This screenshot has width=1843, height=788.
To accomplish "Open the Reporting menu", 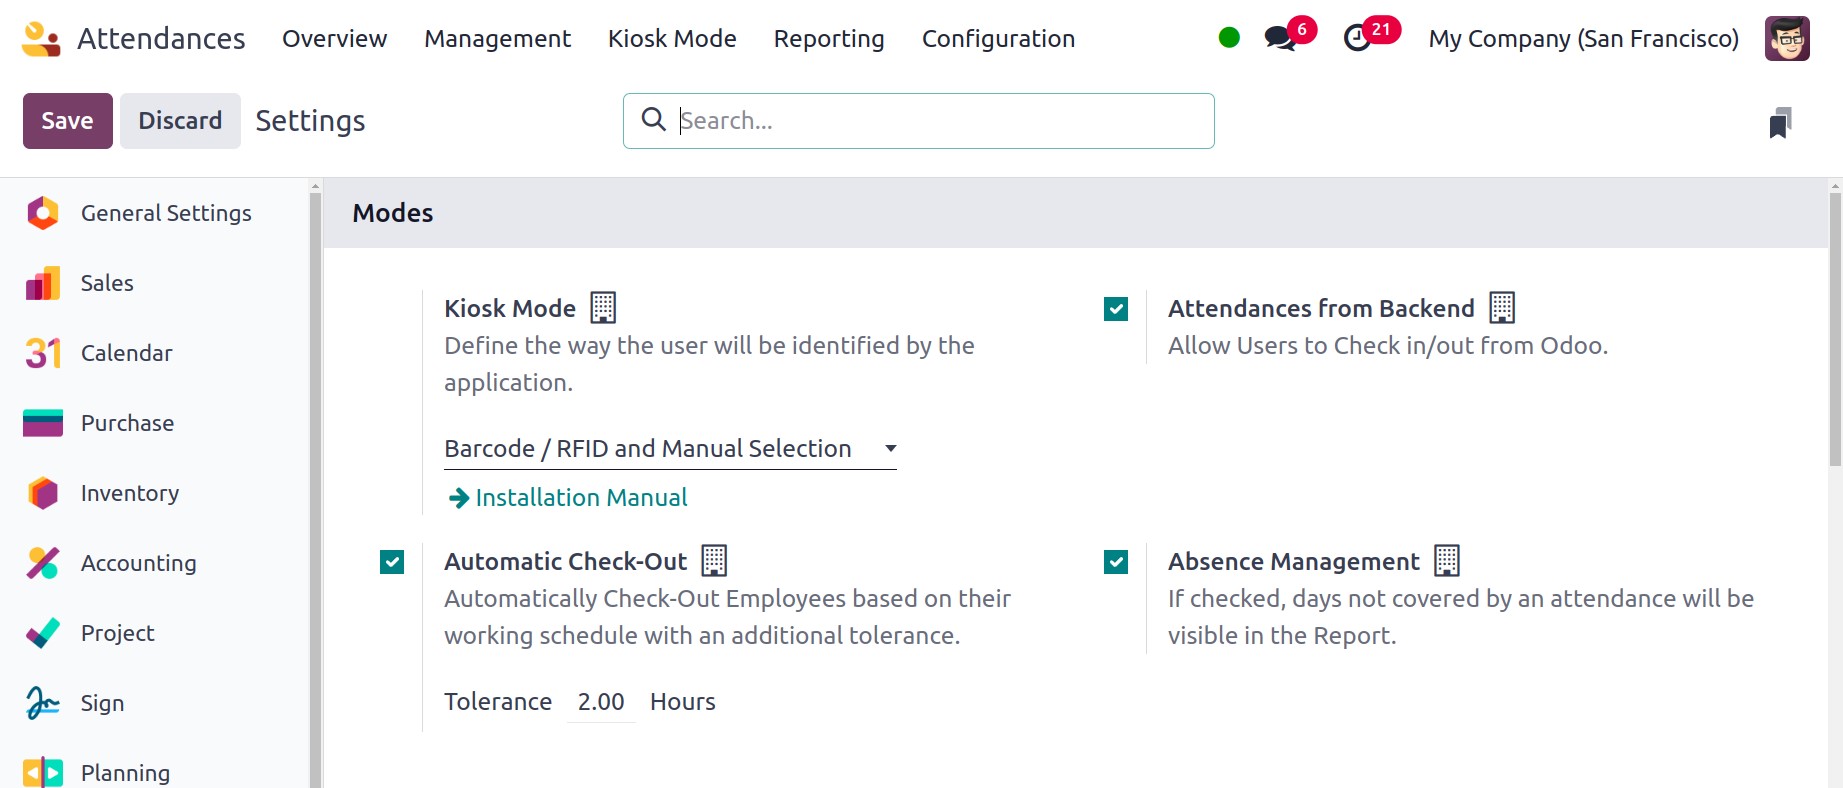I will (828, 39).
